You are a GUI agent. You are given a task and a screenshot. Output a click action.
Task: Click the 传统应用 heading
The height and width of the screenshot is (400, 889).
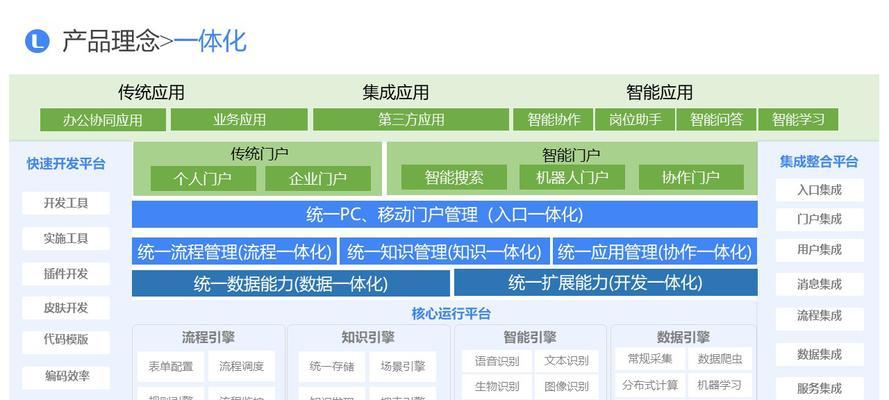tap(151, 92)
